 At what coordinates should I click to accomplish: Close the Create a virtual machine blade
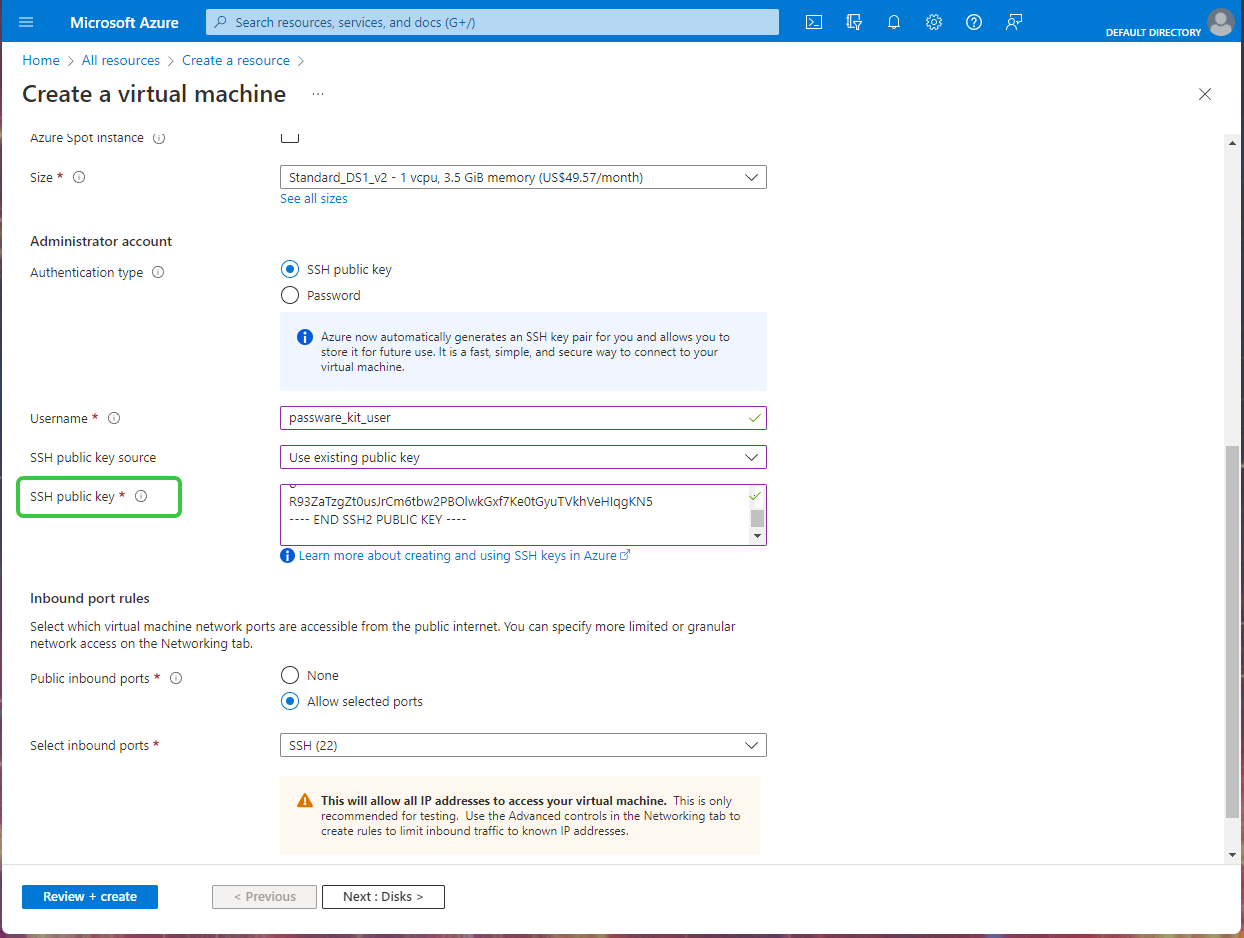(x=1205, y=94)
